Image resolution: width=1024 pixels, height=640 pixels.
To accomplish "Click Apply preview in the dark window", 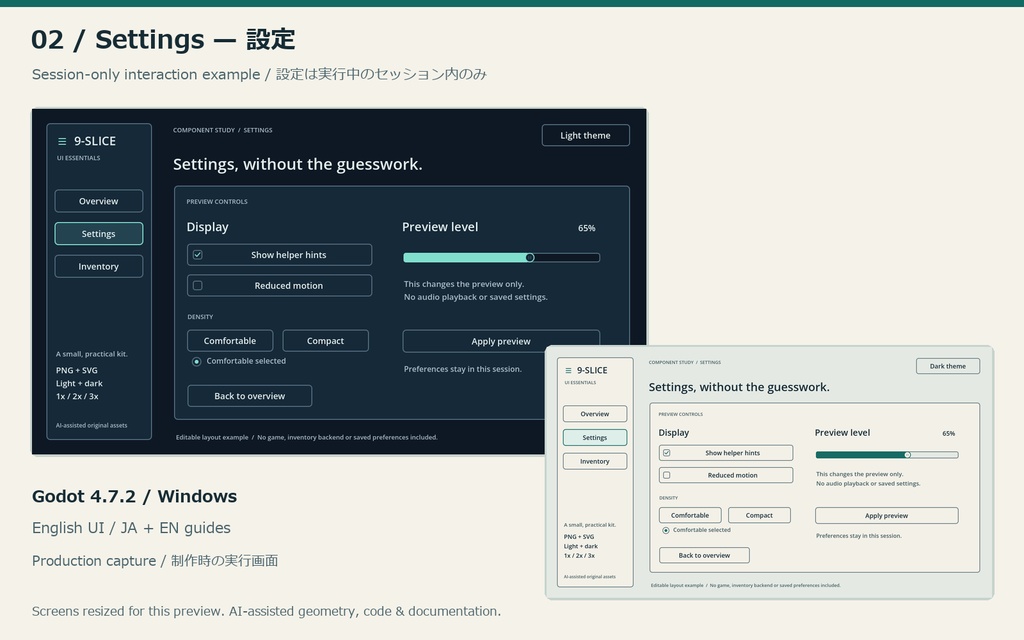I will tap(501, 341).
